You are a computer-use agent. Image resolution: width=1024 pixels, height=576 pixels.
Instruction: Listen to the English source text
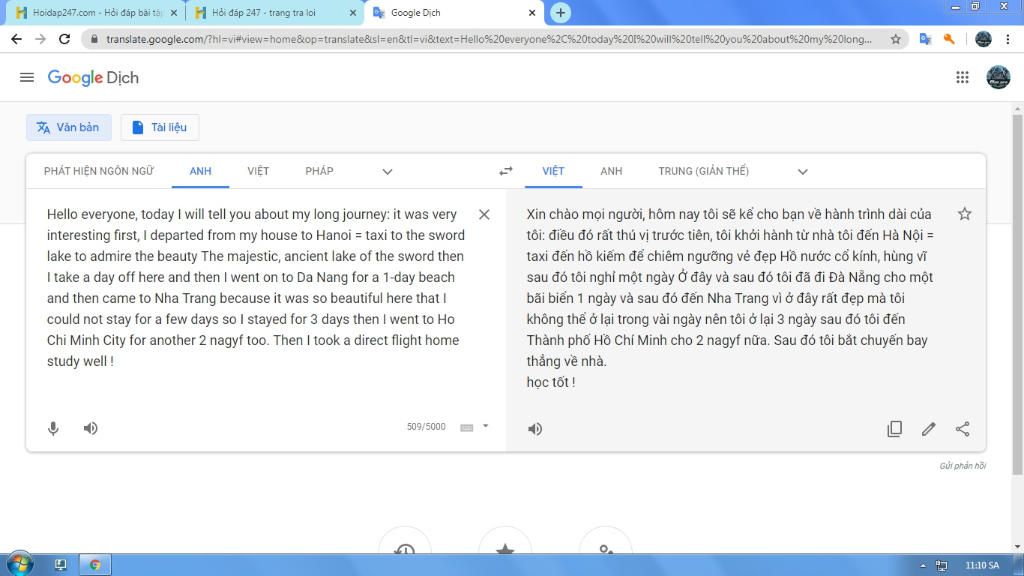tap(90, 428)
